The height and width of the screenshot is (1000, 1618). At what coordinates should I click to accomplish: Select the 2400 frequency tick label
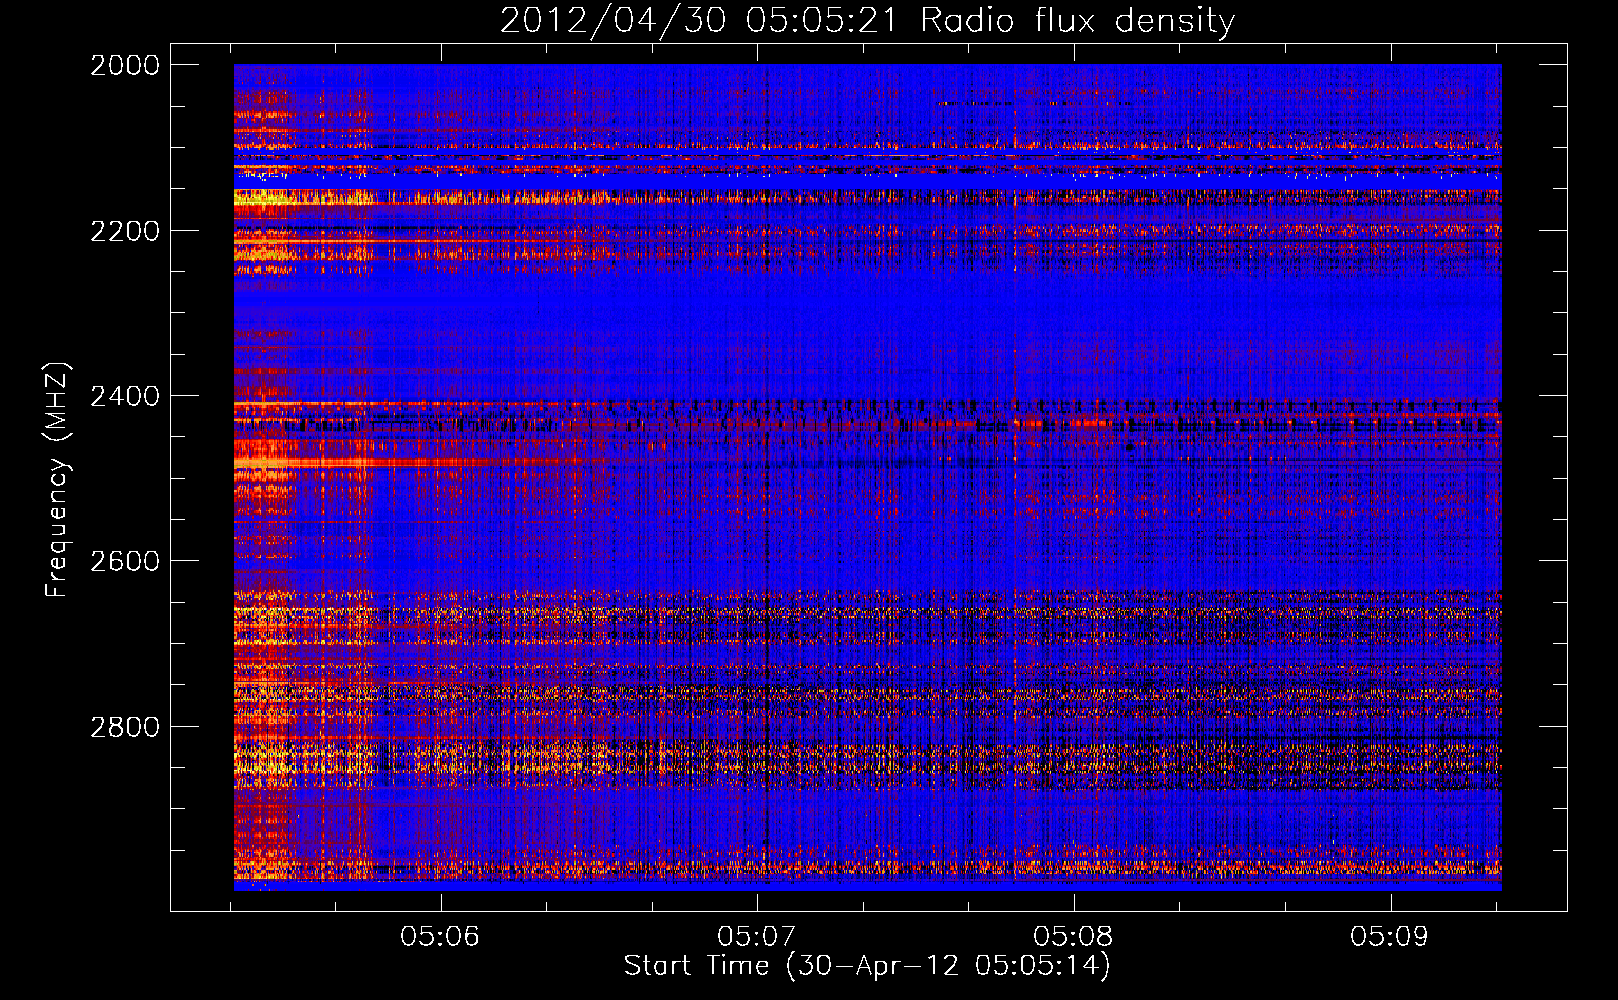click(x=125, y=396)
